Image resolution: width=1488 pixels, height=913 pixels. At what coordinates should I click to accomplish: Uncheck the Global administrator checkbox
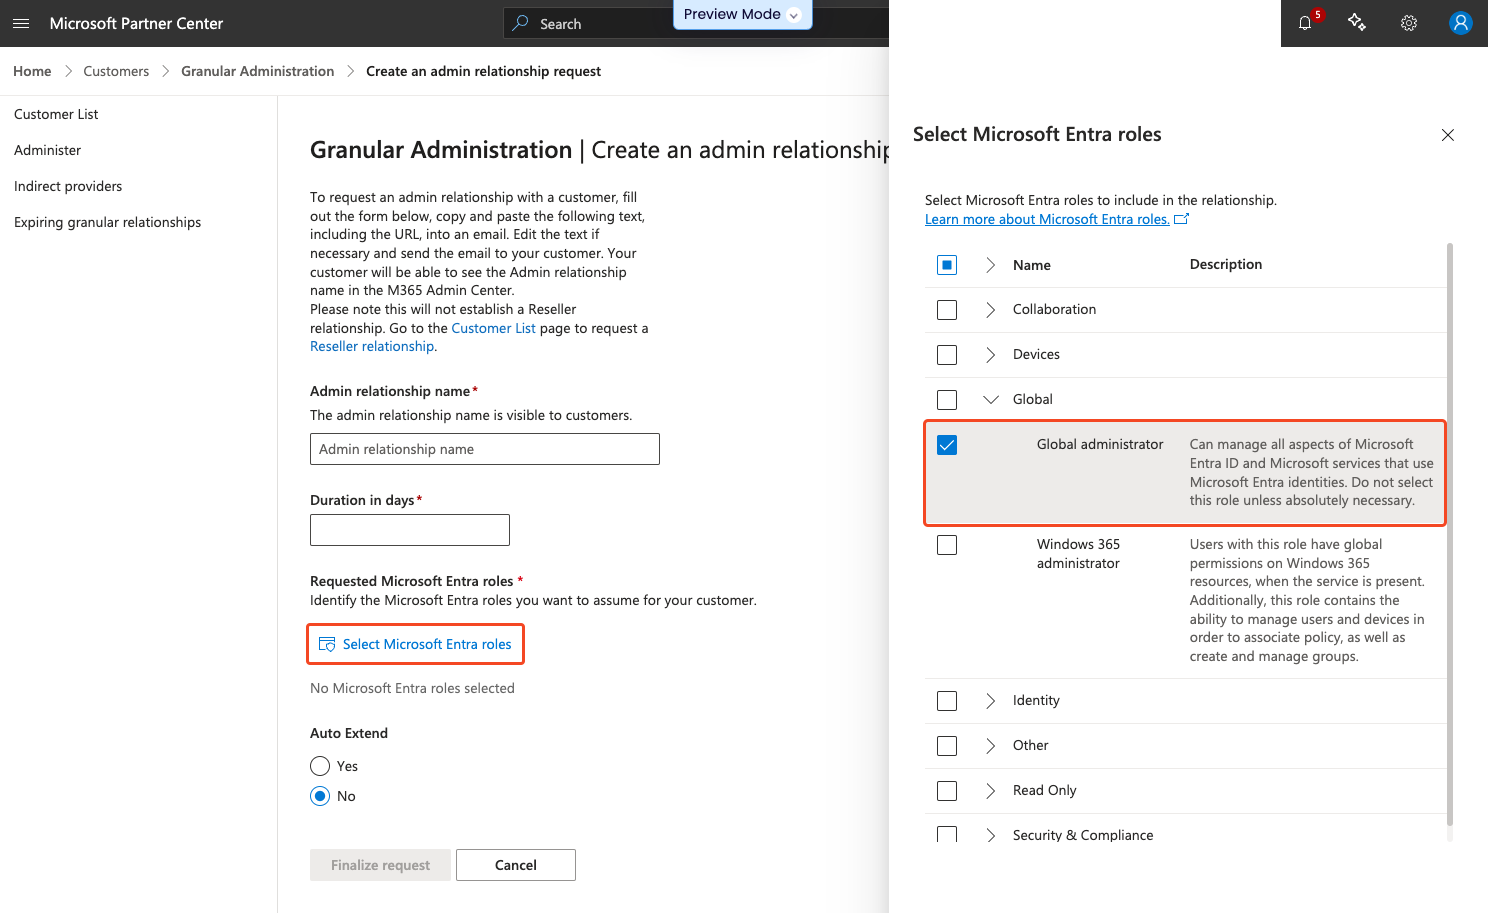tap(947, 445)
